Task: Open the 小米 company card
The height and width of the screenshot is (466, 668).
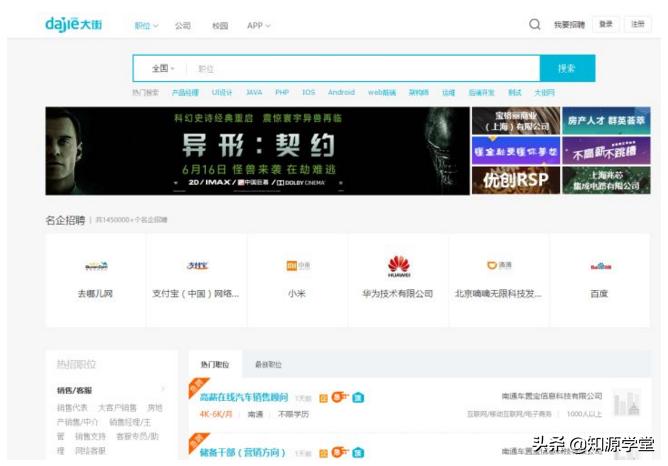Action: 297,280
